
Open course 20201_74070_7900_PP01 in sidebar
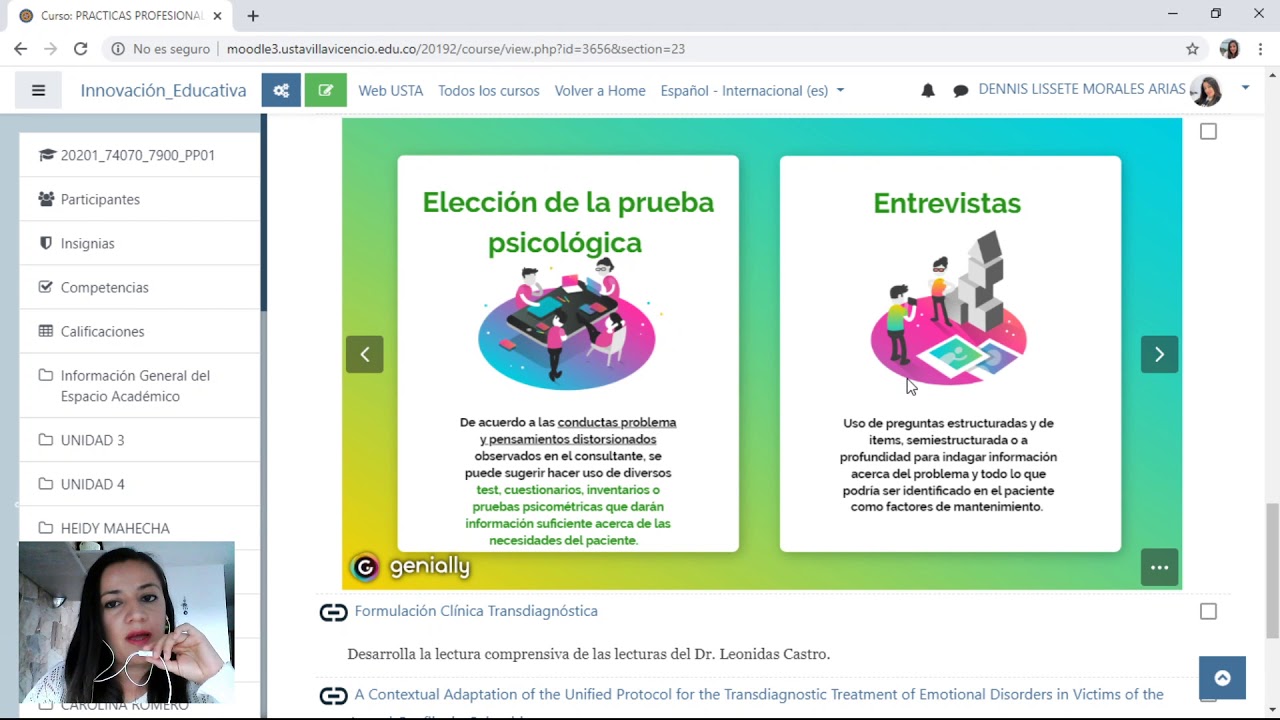pos(139,155)
